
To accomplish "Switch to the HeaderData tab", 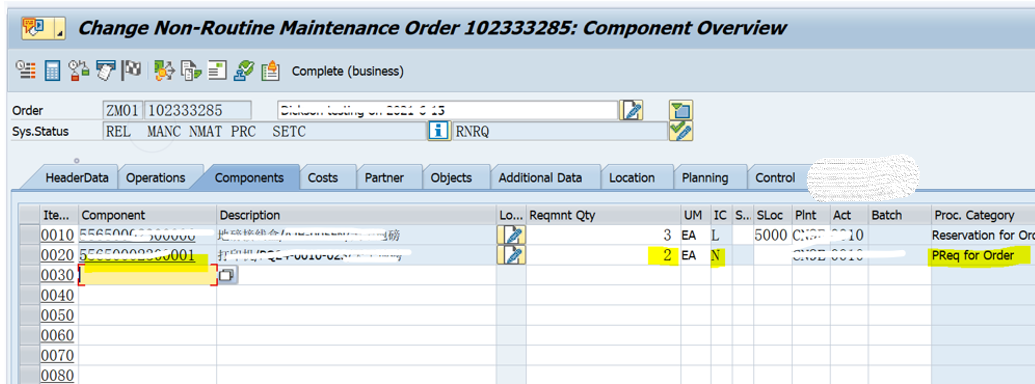I will [x=77, y=177].
